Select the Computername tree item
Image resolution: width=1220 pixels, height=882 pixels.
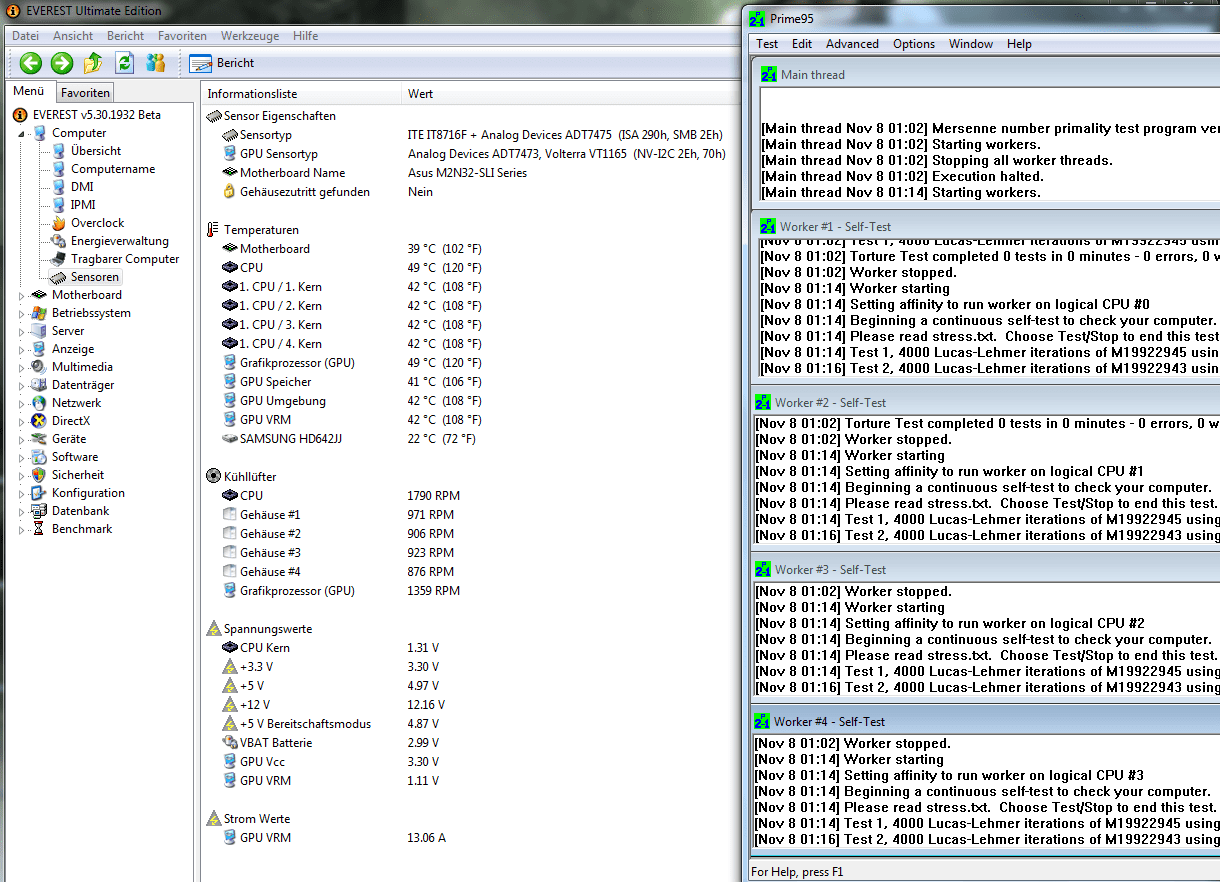pyautogui.click(x=113, y=169)
